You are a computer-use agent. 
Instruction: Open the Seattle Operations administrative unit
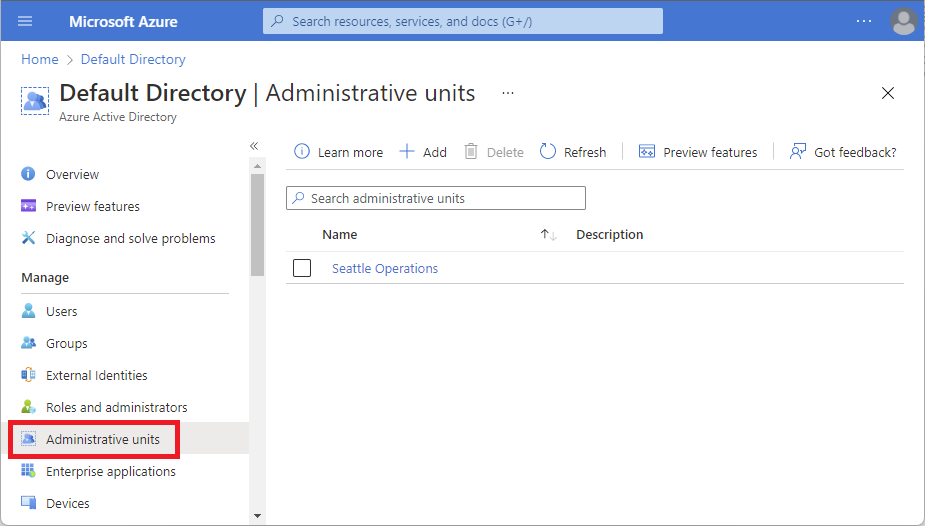[x=385, y=268]
